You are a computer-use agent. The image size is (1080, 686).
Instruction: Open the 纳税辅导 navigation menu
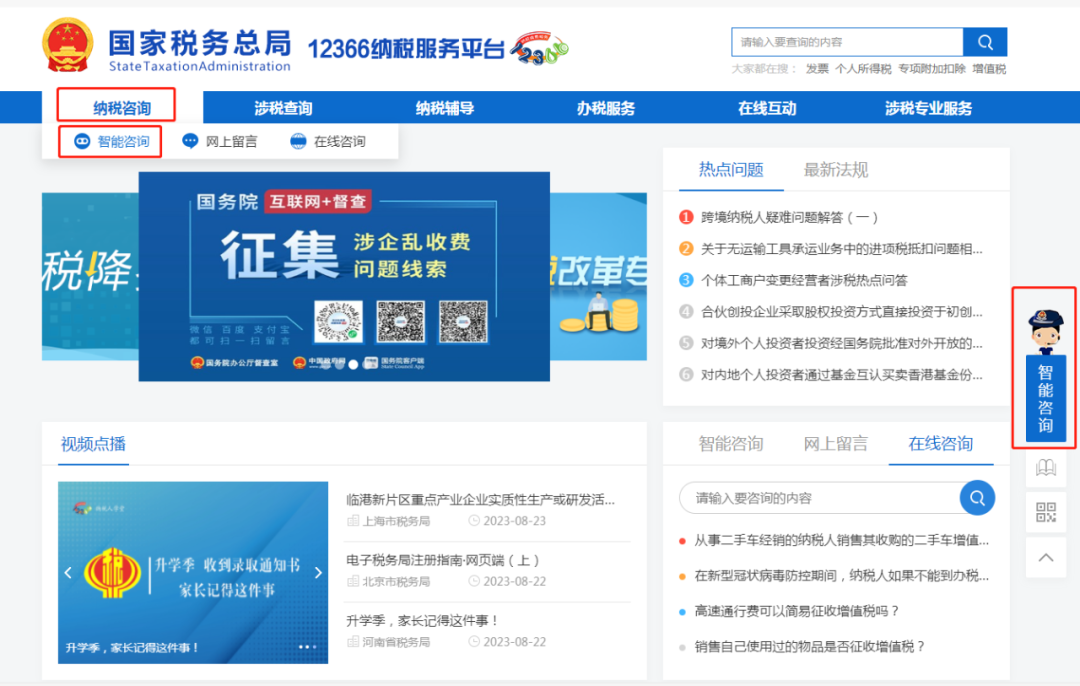pyautogui.click(x=445, y=108)
